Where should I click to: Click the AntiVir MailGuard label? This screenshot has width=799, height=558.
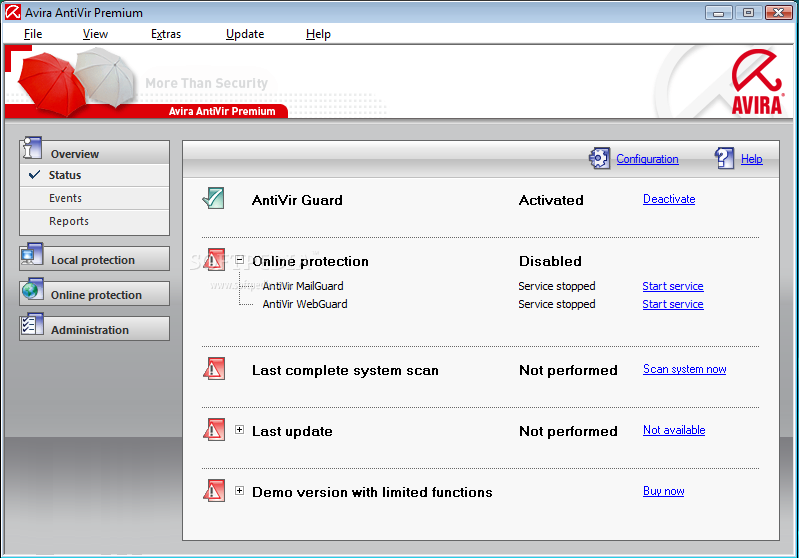(303, 286)
